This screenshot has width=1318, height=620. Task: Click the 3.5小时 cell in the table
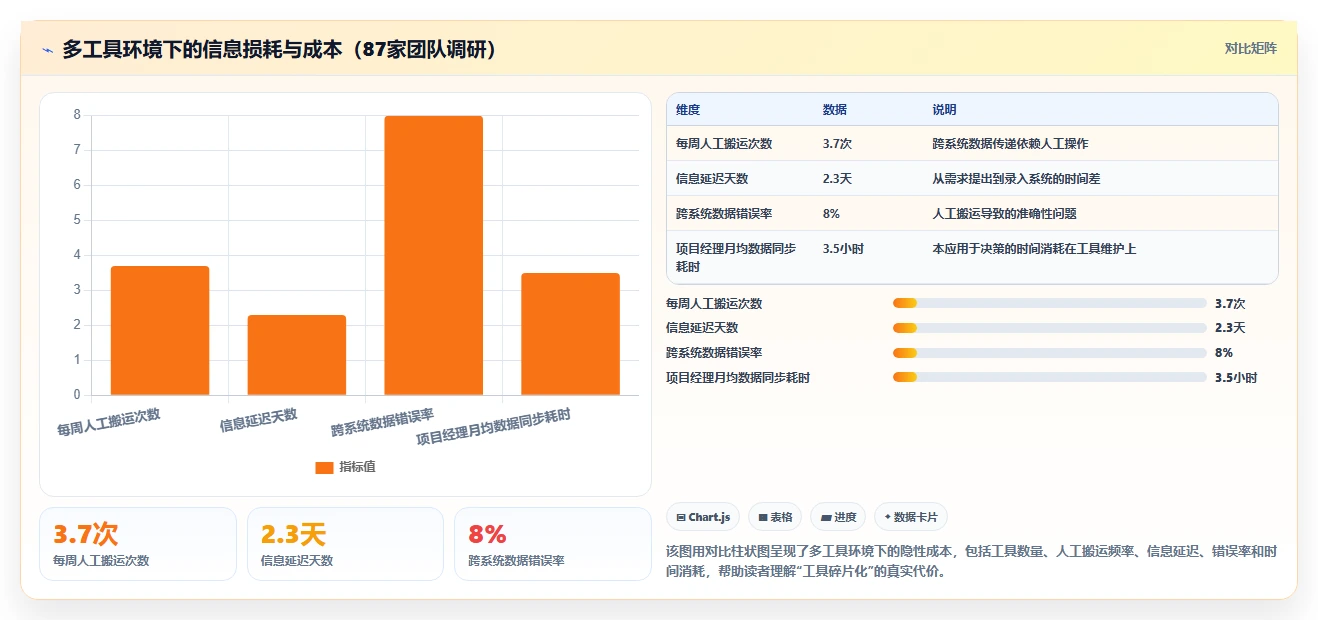(x=844, y=249)
